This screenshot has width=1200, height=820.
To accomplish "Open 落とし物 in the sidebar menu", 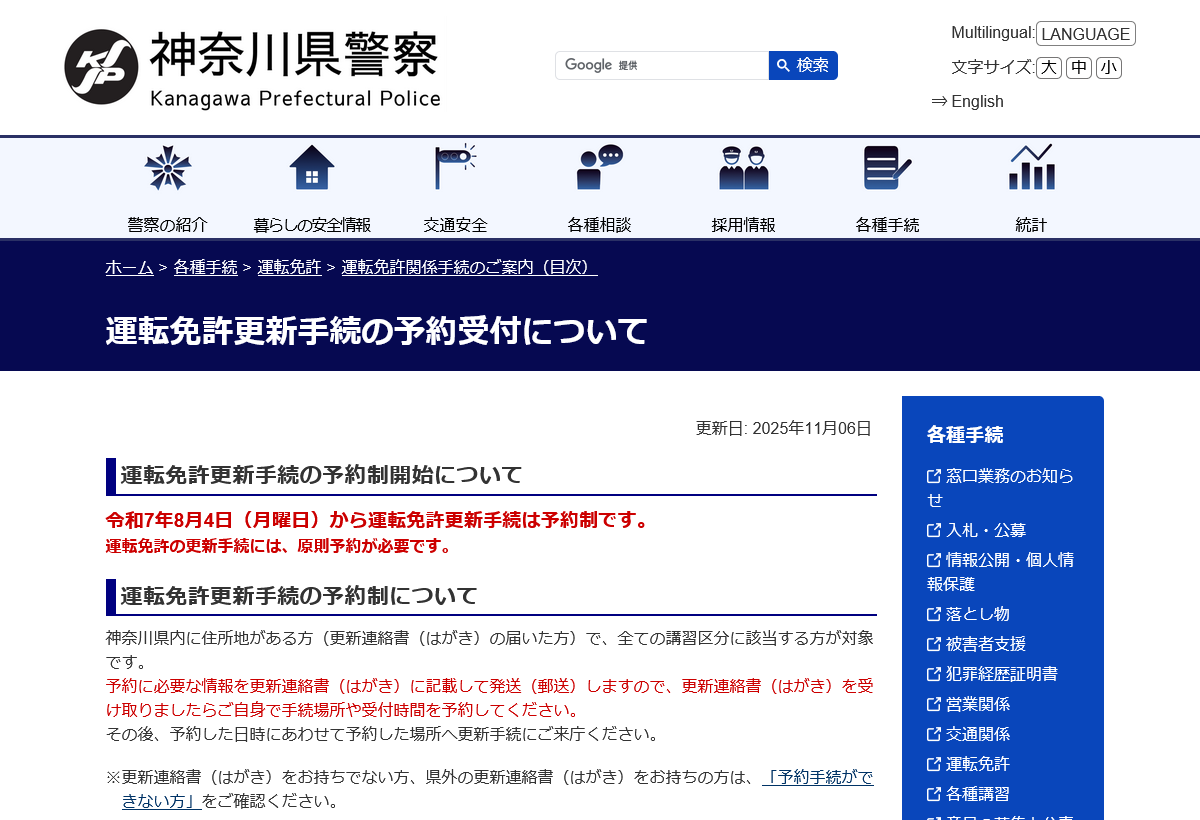I will (977, 614).
